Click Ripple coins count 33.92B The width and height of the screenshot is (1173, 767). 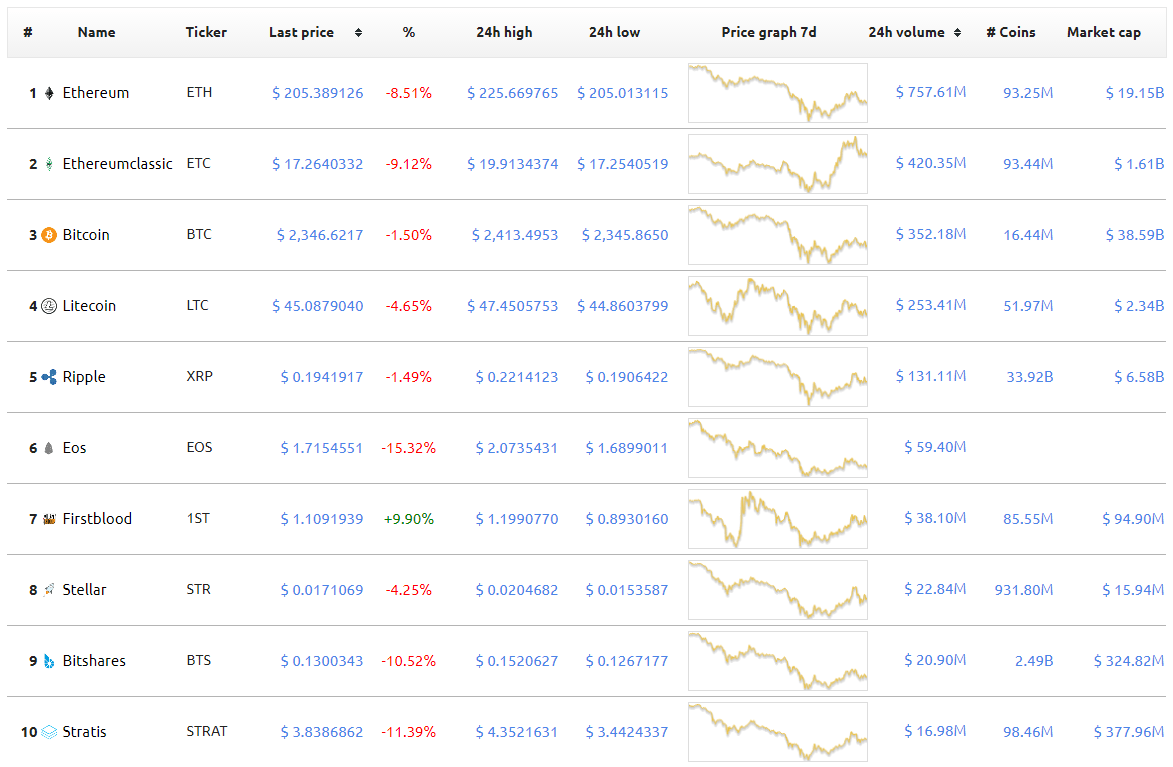tap(1029, 376)
